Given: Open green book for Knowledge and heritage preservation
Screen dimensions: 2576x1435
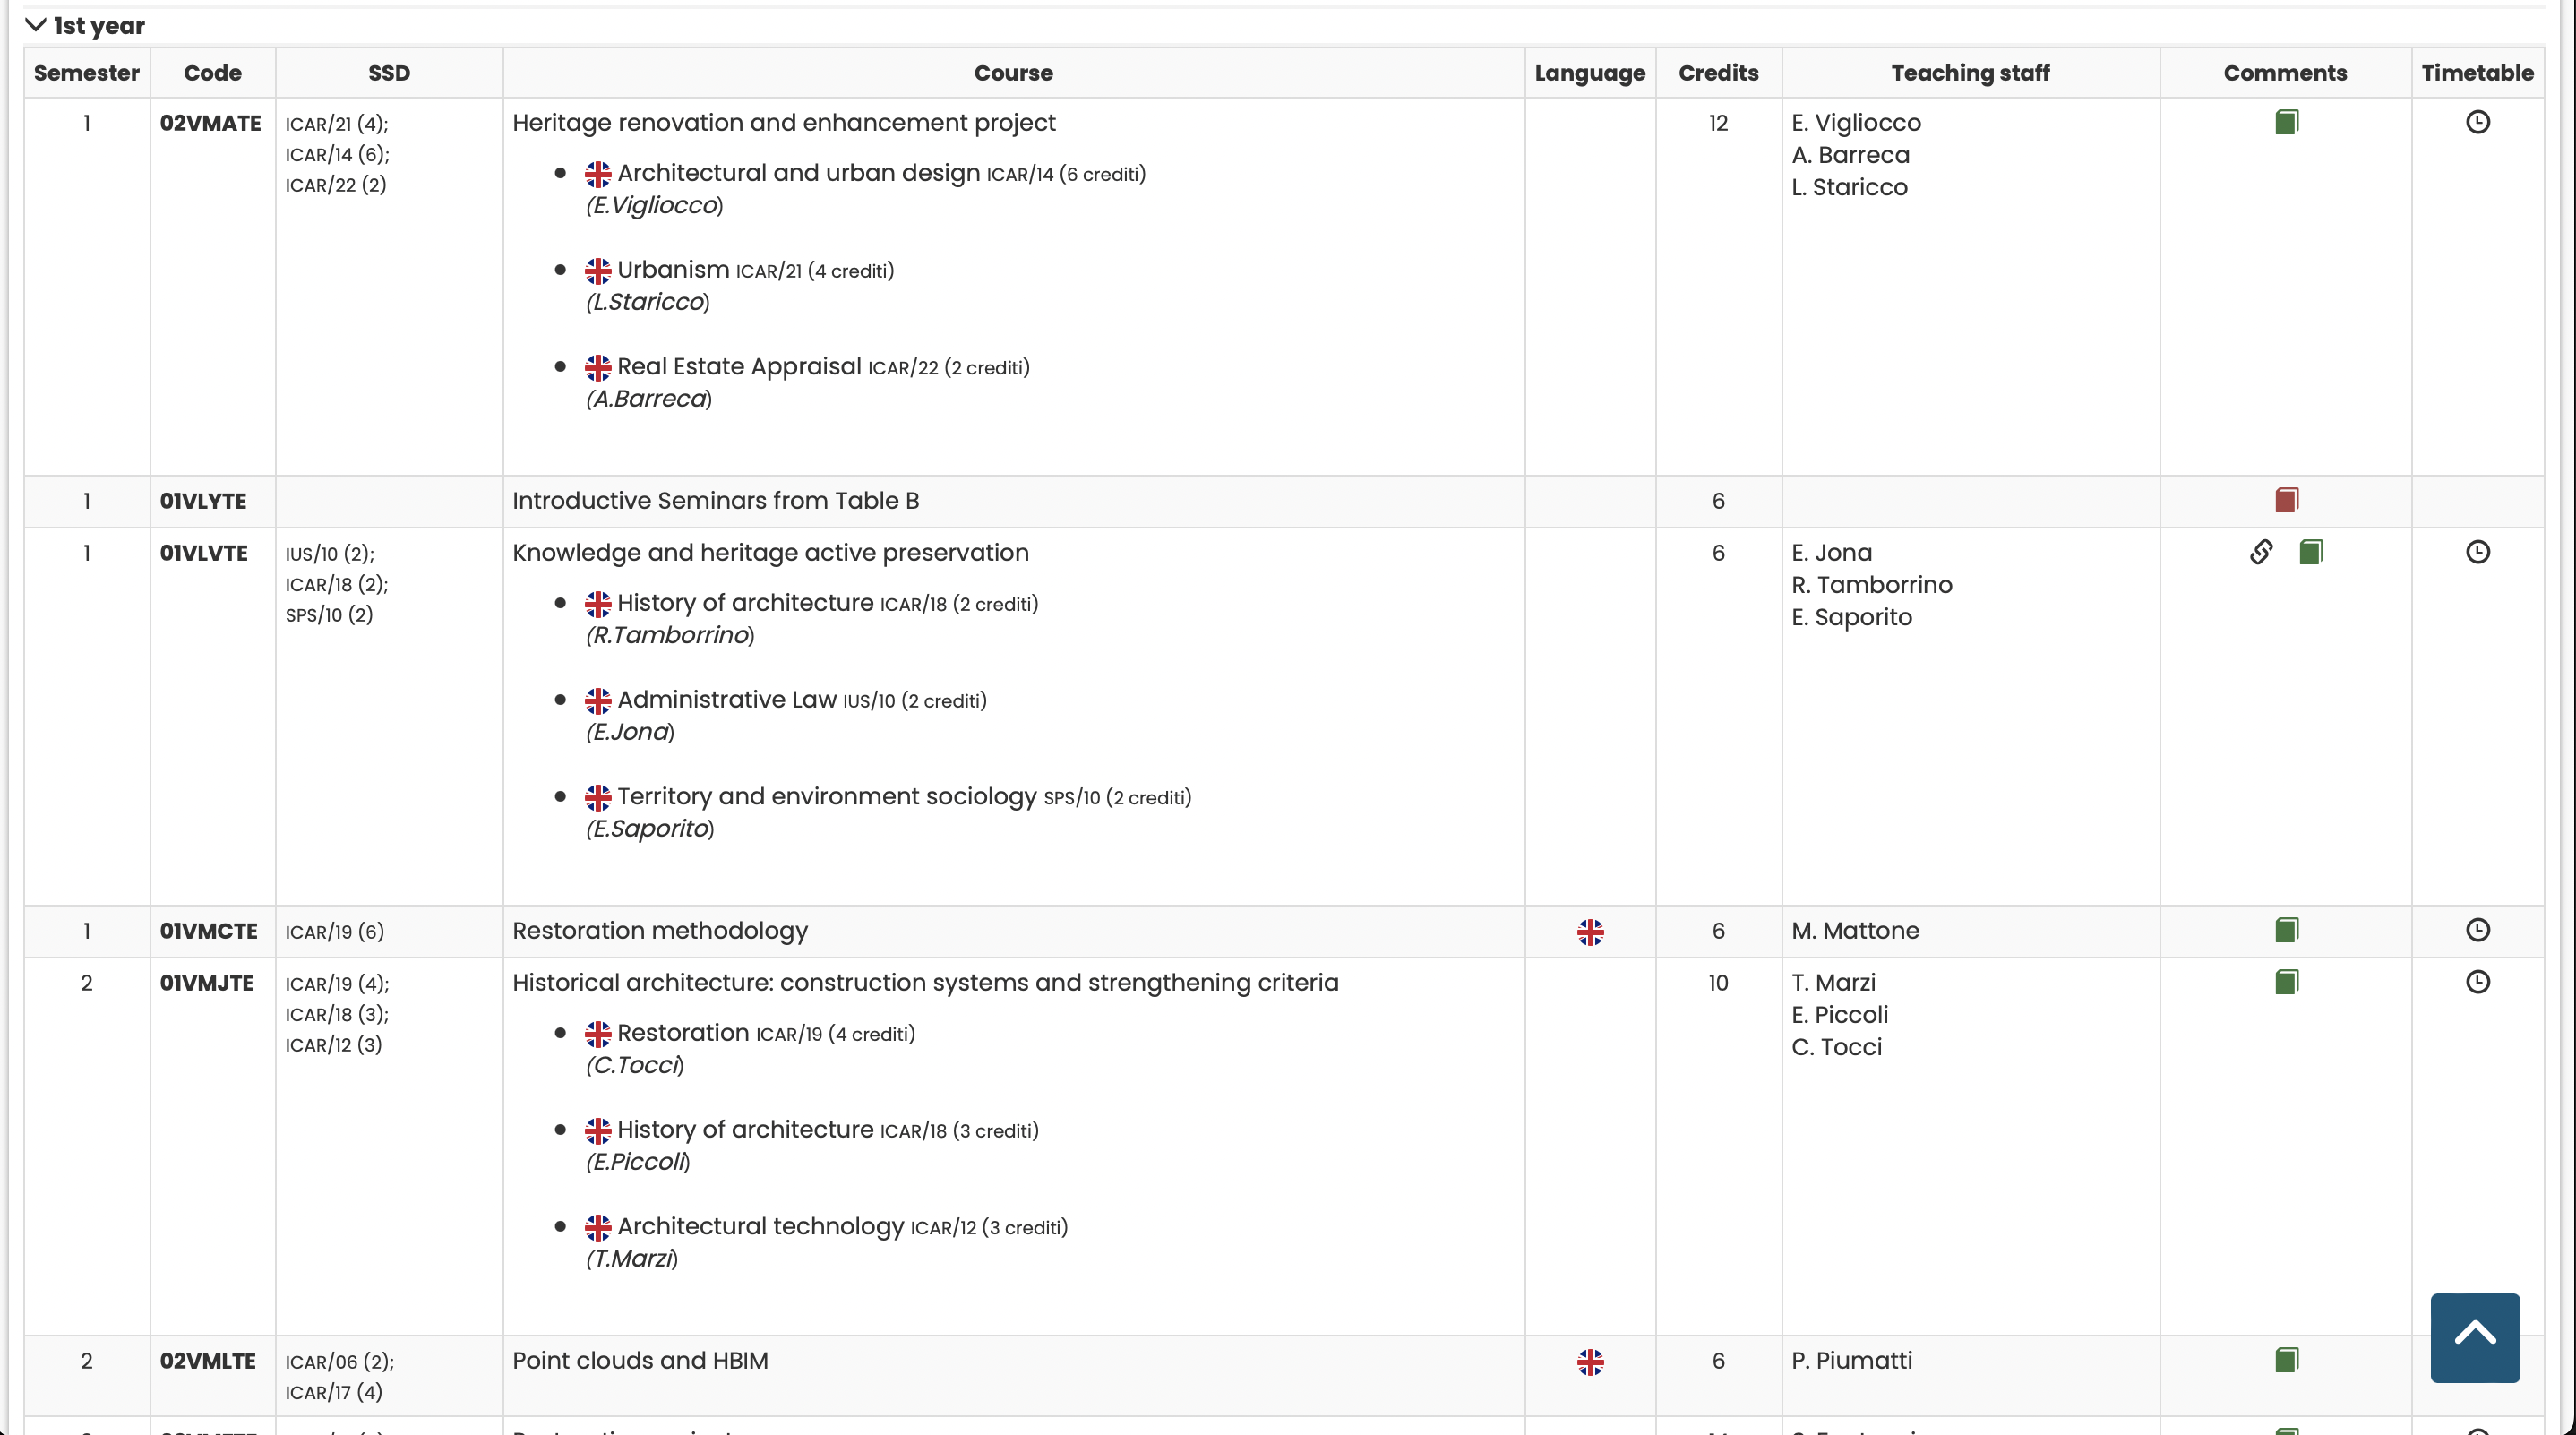Looking at the screenshot, I should click(x=2310, y=552).
